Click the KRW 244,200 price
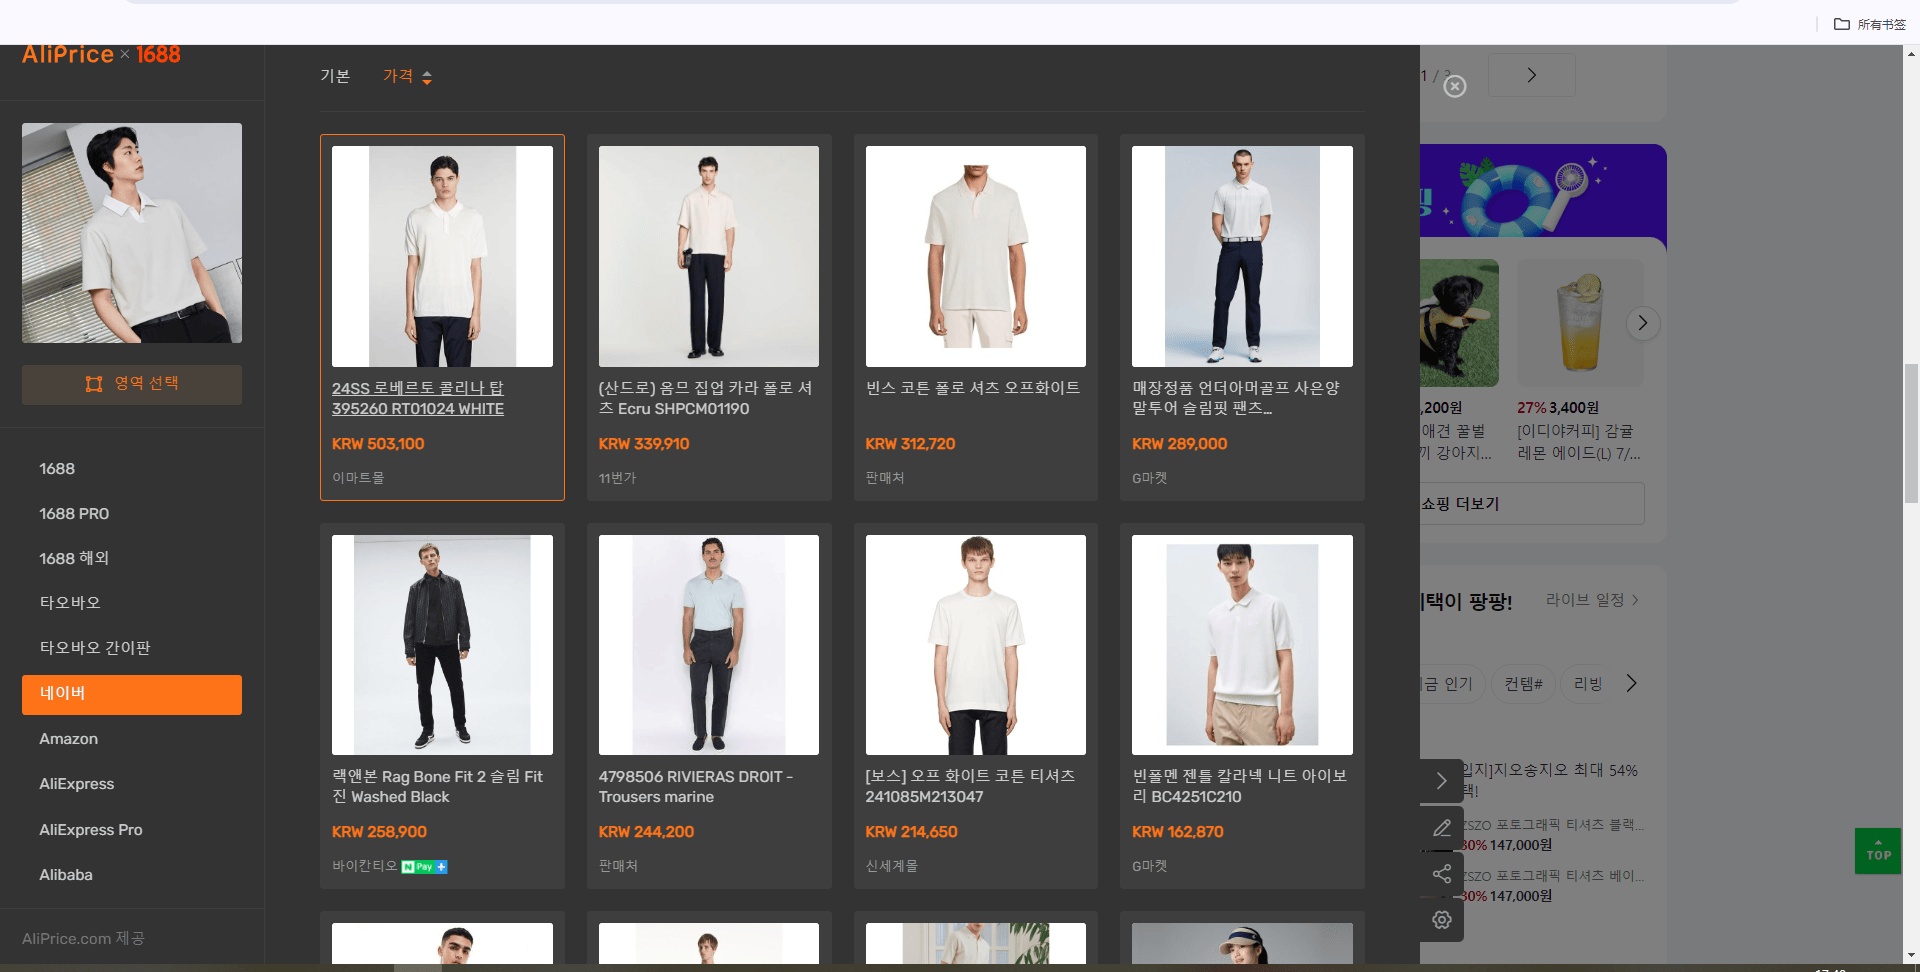The width and height of the screenshot is (1920, 972). [x=646, y=832]
